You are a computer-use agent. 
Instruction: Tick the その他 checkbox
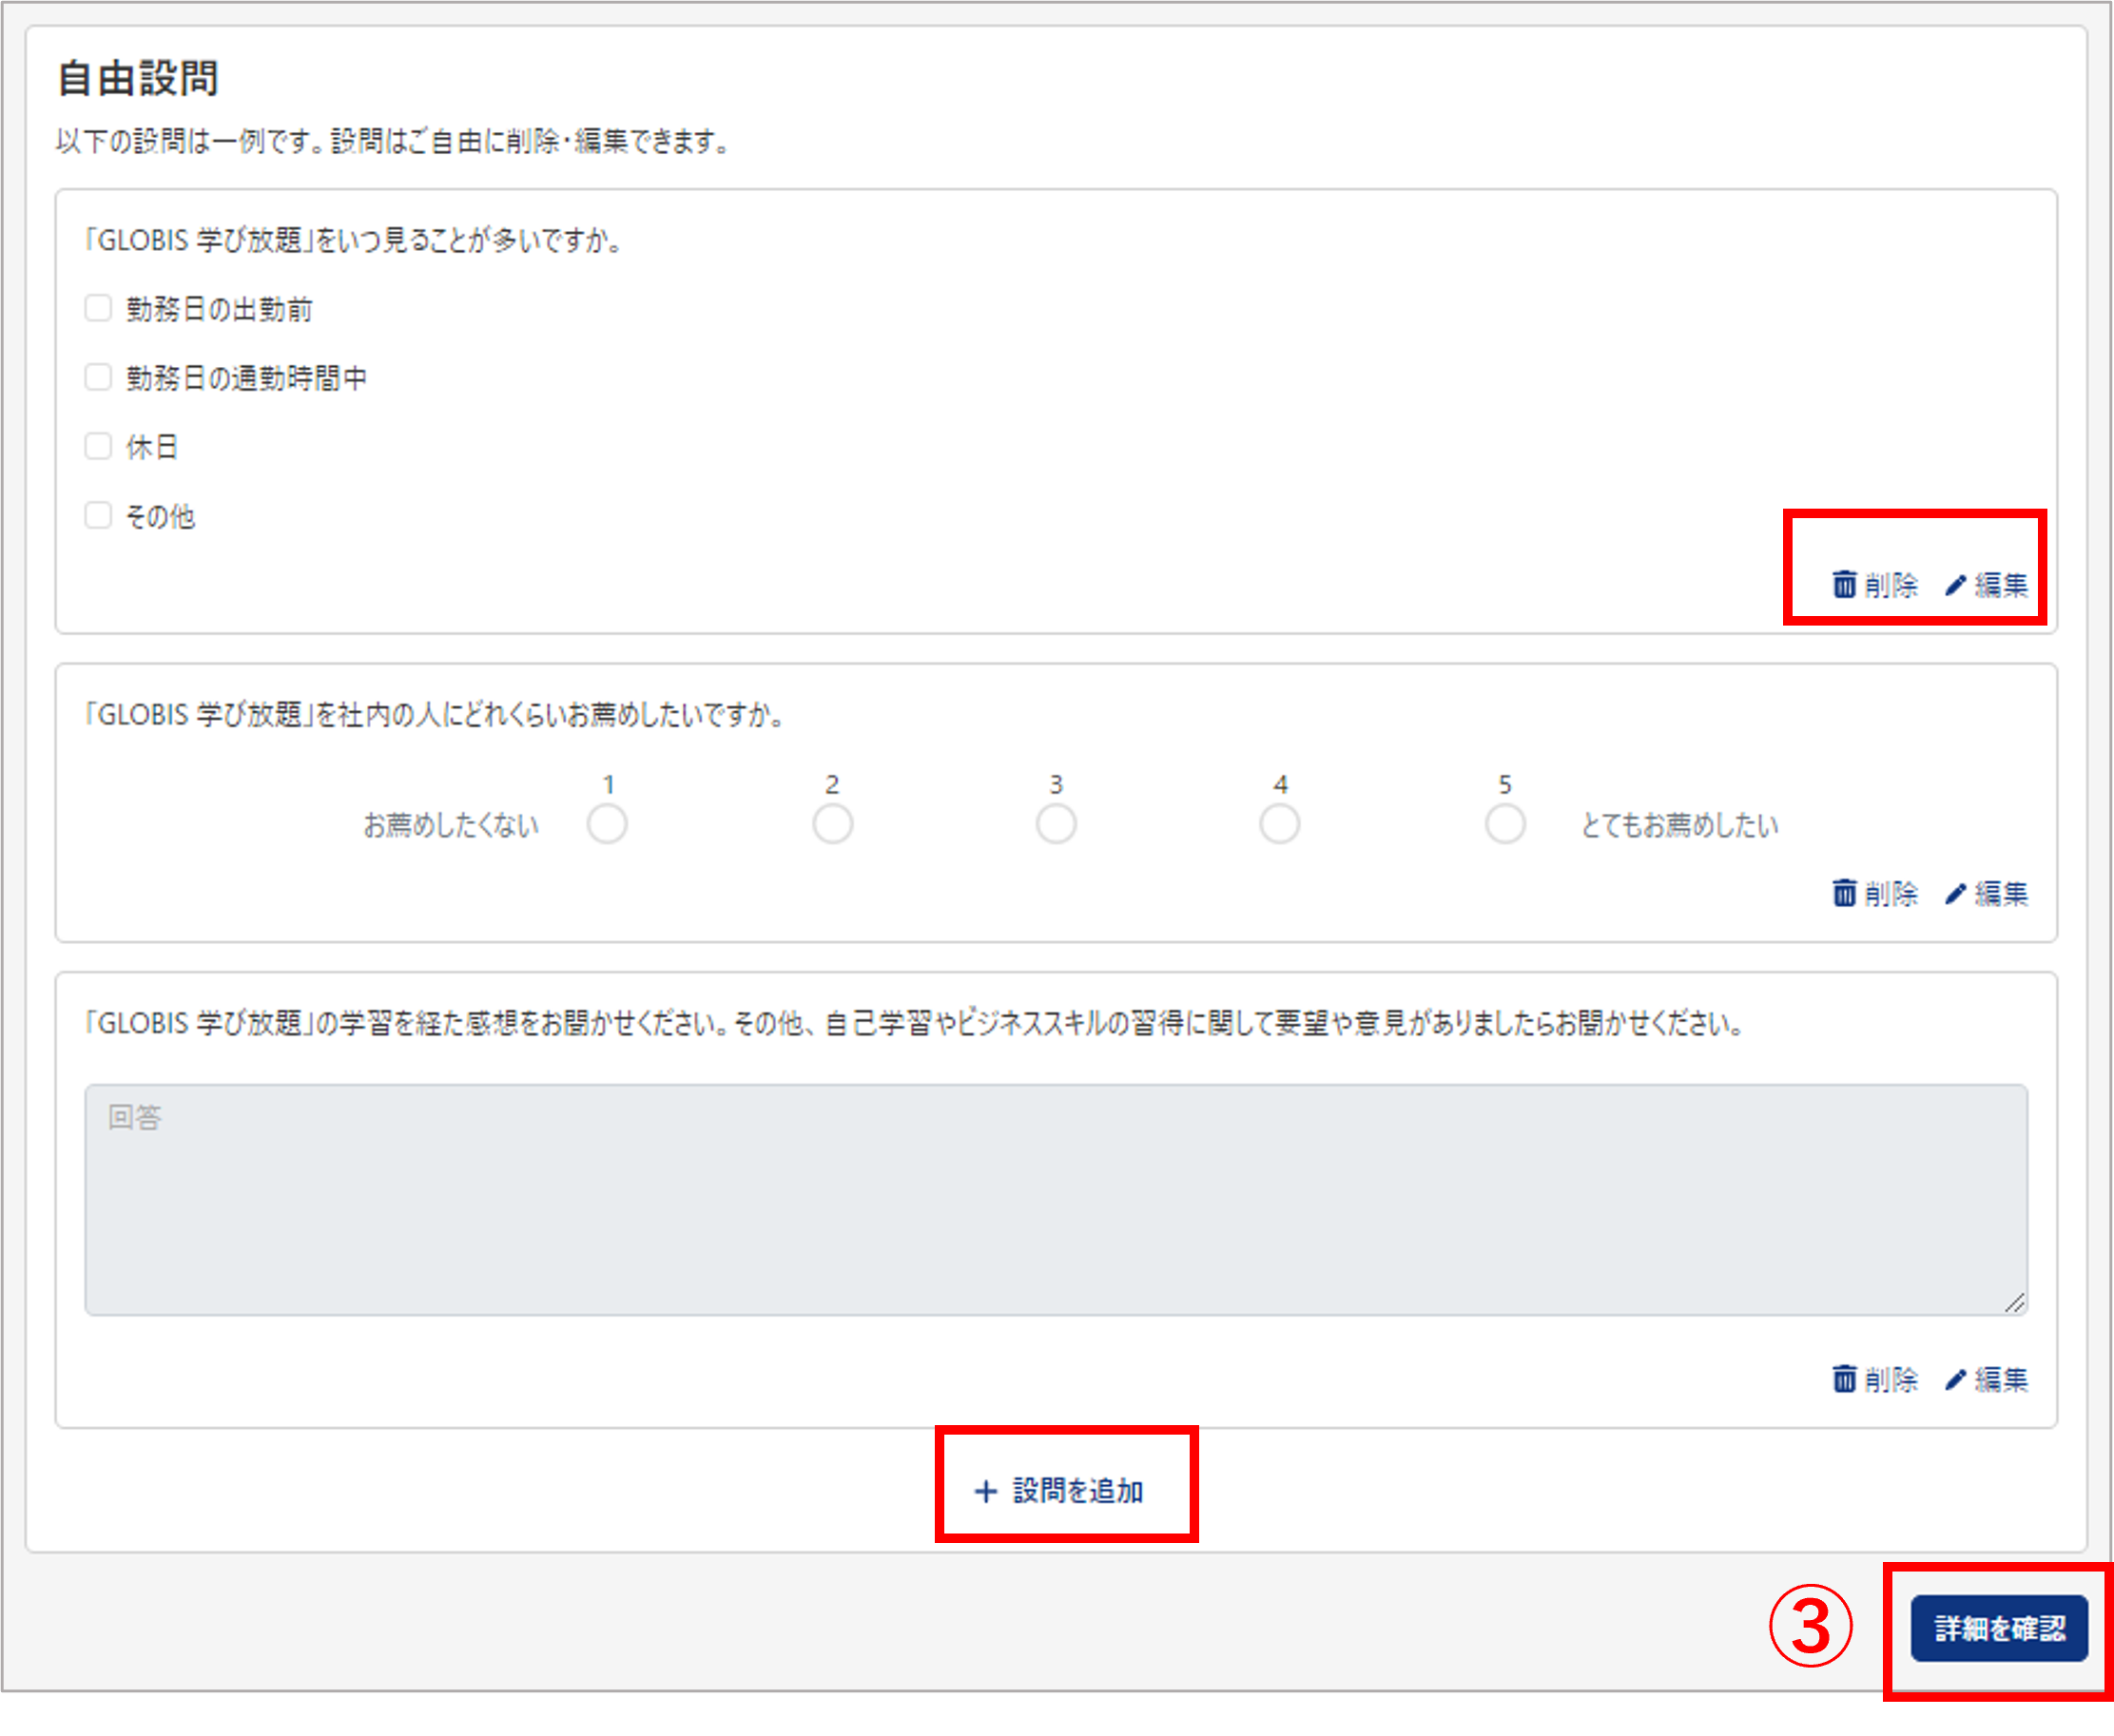point(98,515)
